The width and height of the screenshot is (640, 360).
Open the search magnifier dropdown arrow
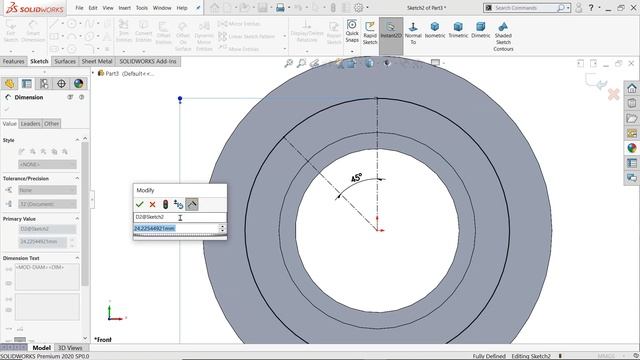coord(568,8)
